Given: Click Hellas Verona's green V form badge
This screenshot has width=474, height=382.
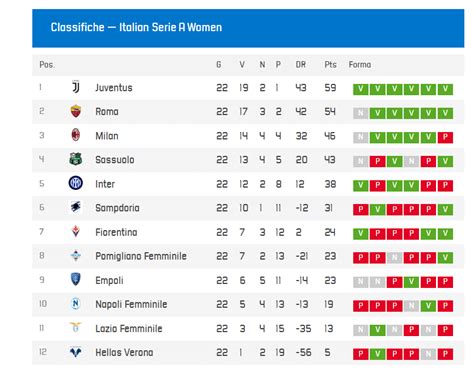Looking at the screenshot, I should pyautogui.click(x=378, y=354).
